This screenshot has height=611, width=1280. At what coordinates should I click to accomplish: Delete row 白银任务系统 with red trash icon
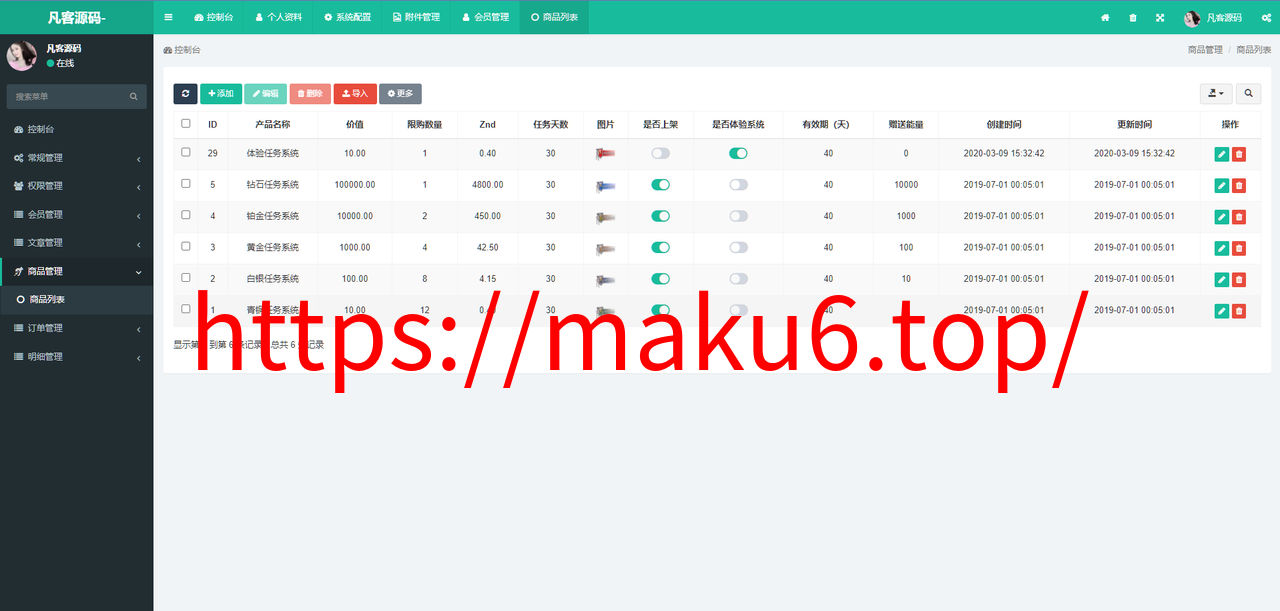(1239, 280)
